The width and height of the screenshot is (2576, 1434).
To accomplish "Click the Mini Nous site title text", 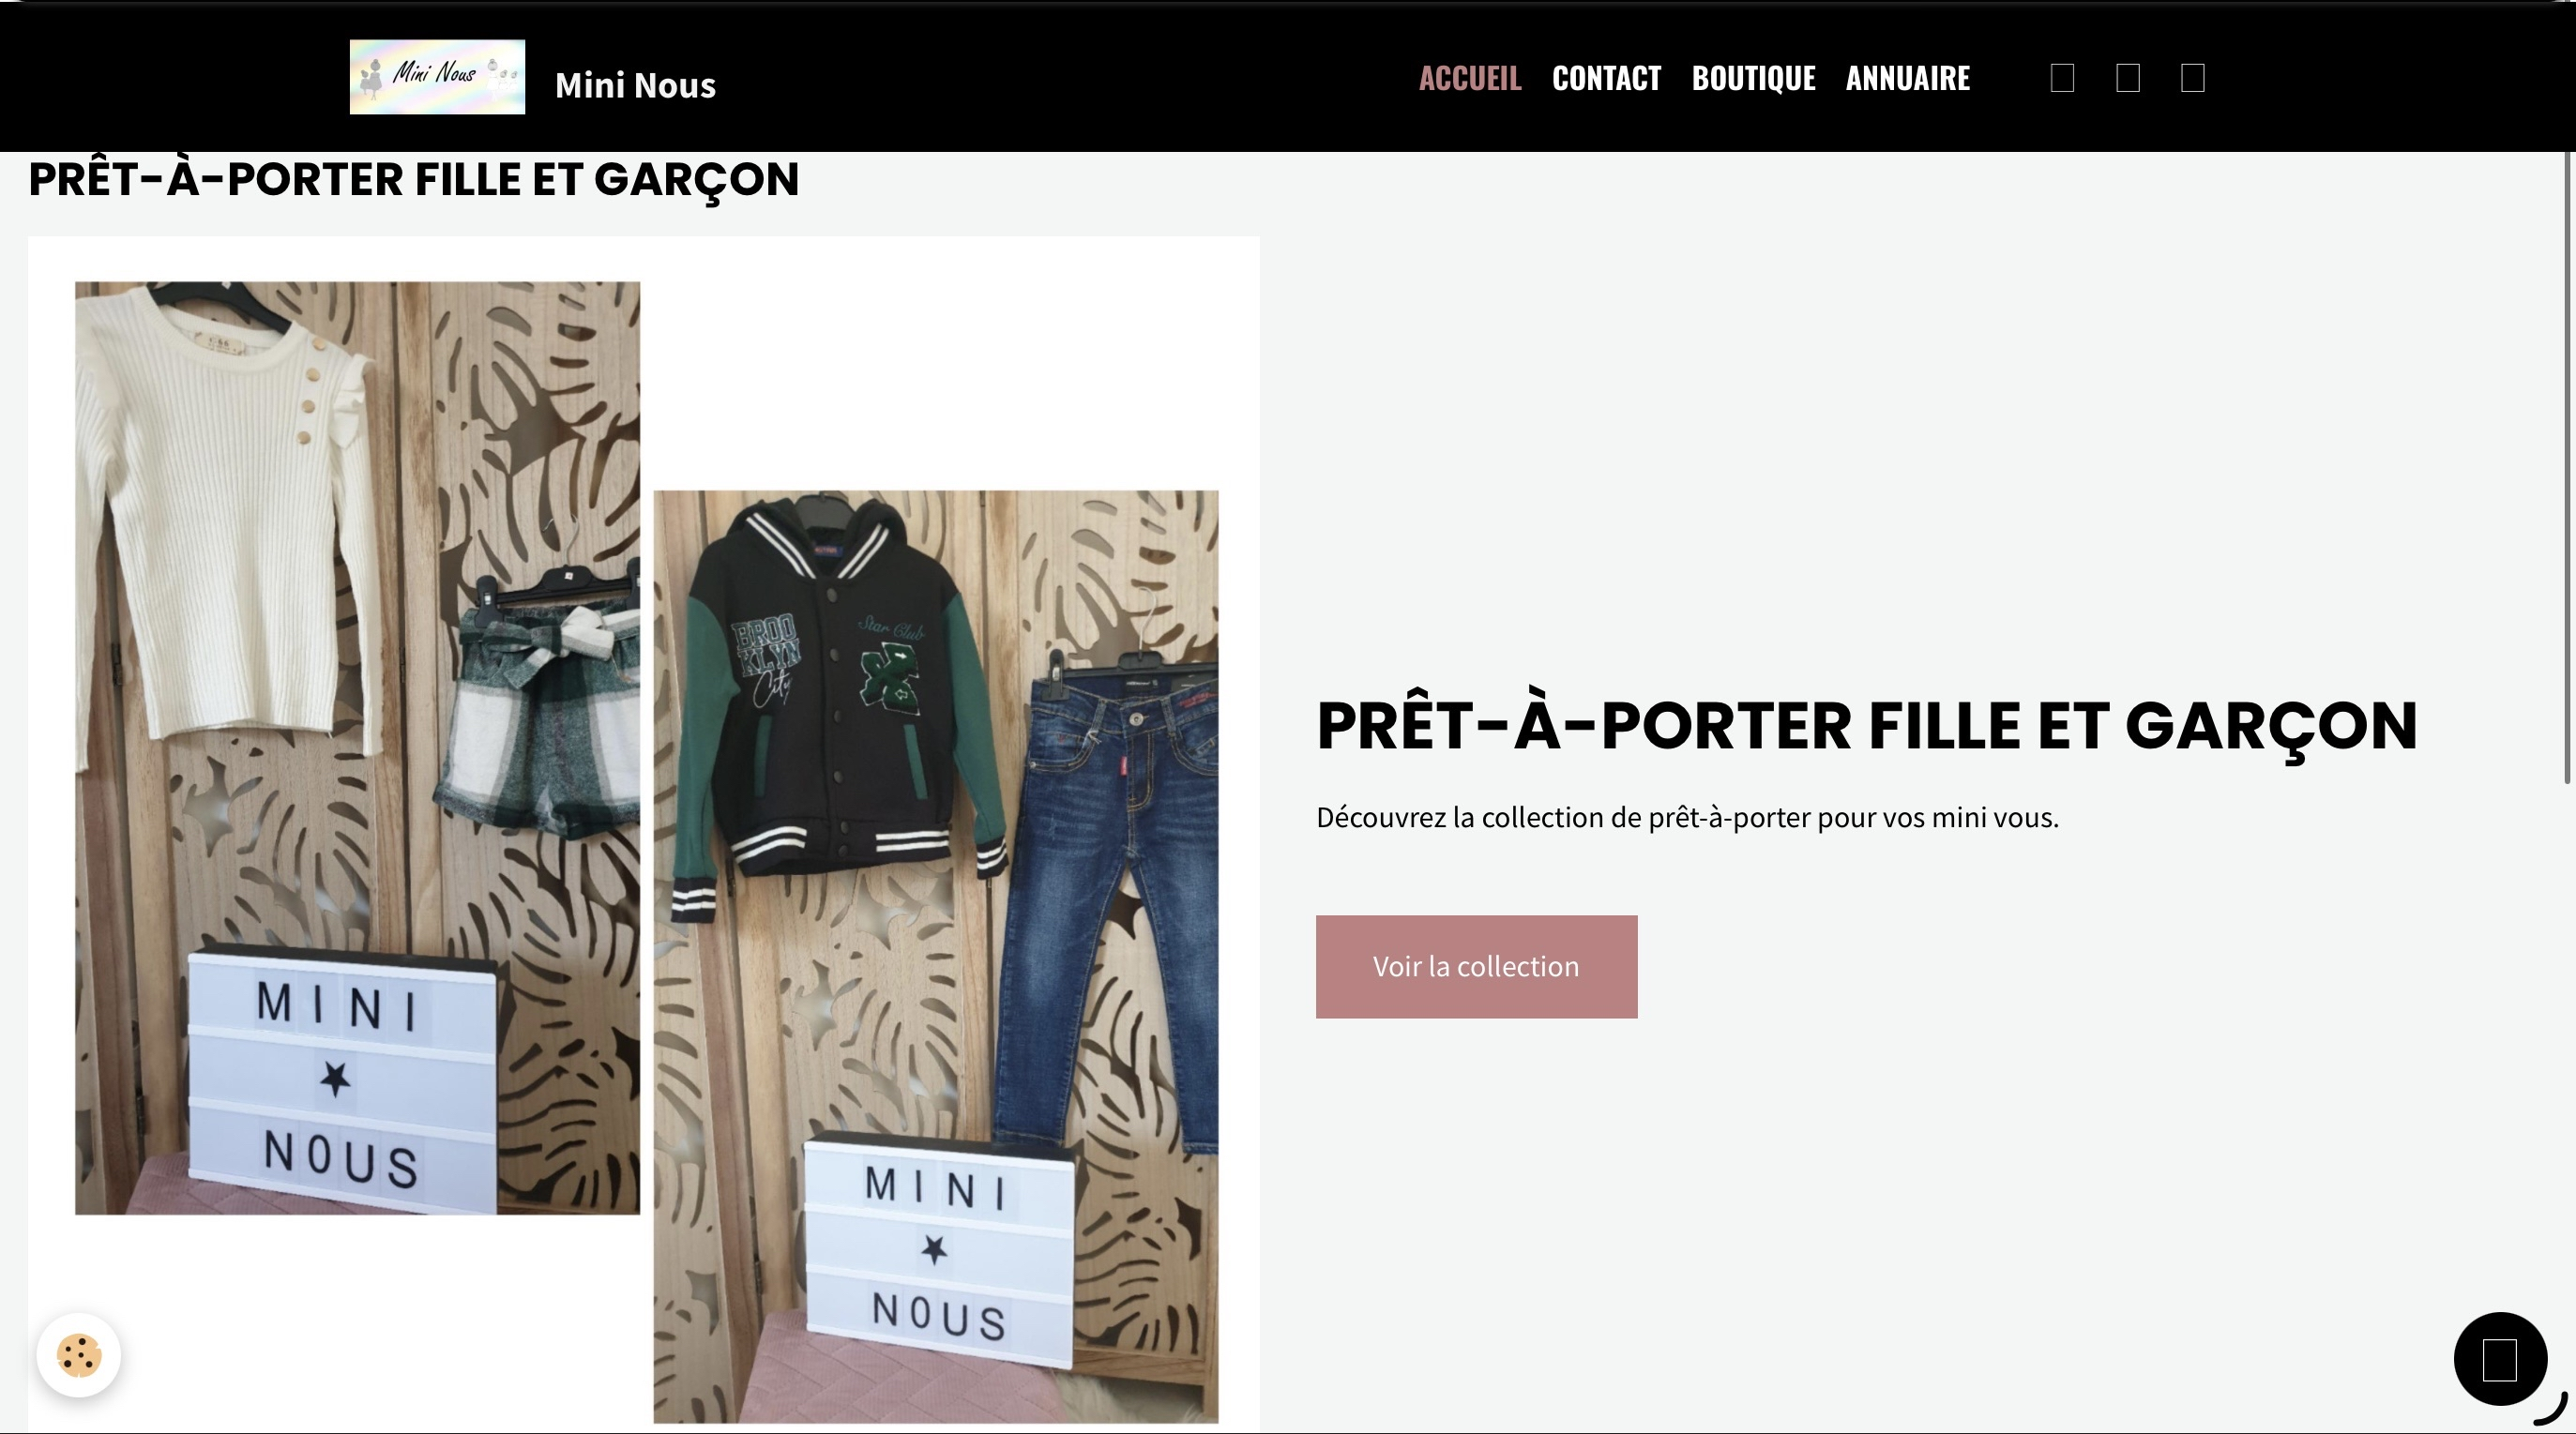I will tap(635, 85).
